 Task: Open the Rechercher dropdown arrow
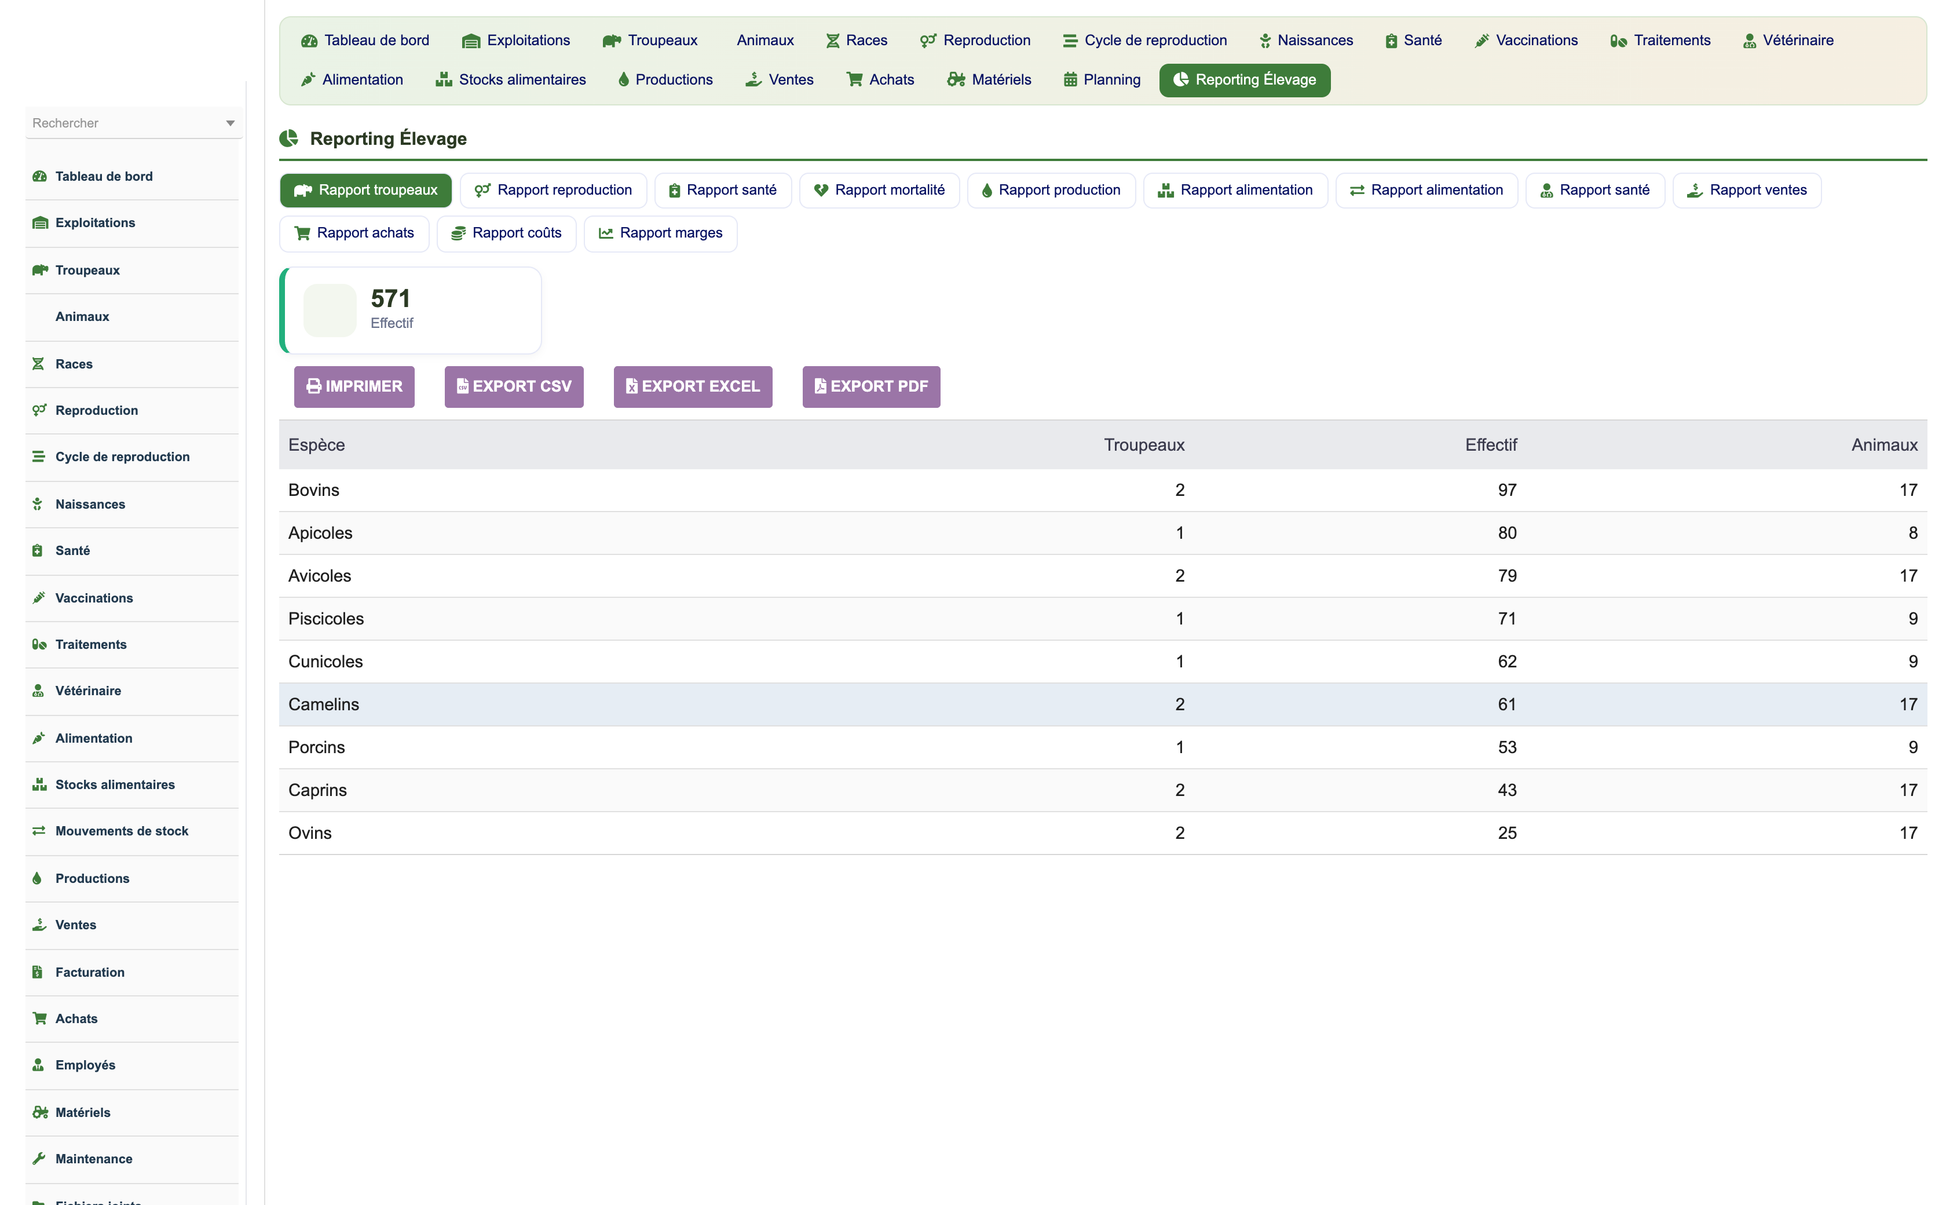pyautogui.click(x=230, y=123)
